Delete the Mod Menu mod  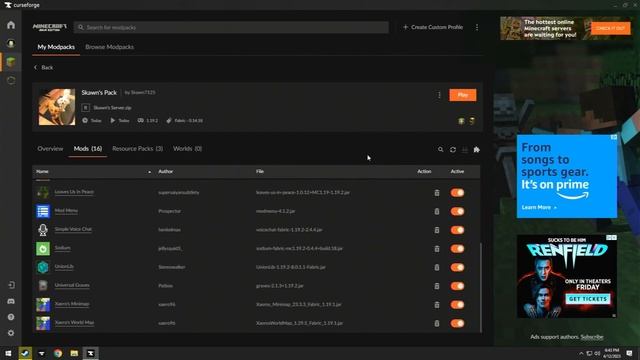[437, 211]
